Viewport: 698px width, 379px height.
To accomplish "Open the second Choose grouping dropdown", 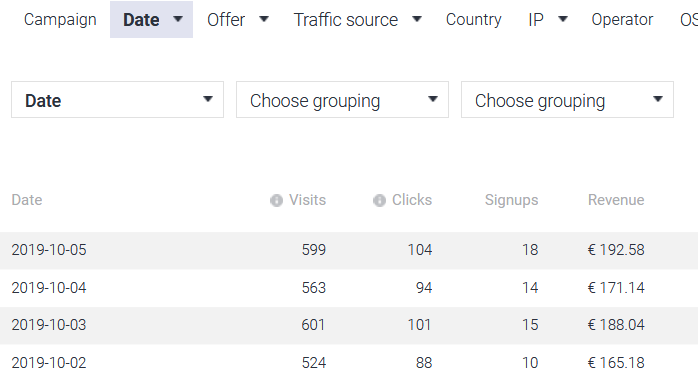I will click(342, 100).
